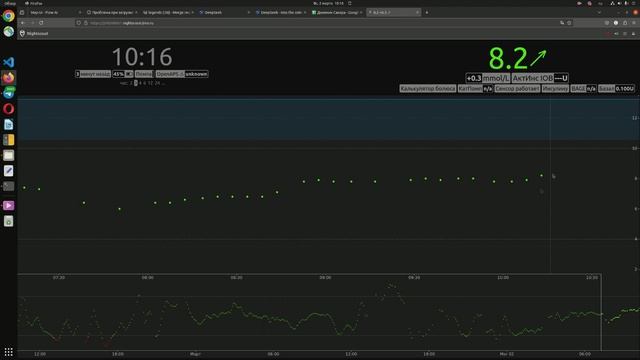Switch to the 'Дневник Сахара' Google tab
The width and height of the screenshot is (640, 360).
click(x=336, y=12)
